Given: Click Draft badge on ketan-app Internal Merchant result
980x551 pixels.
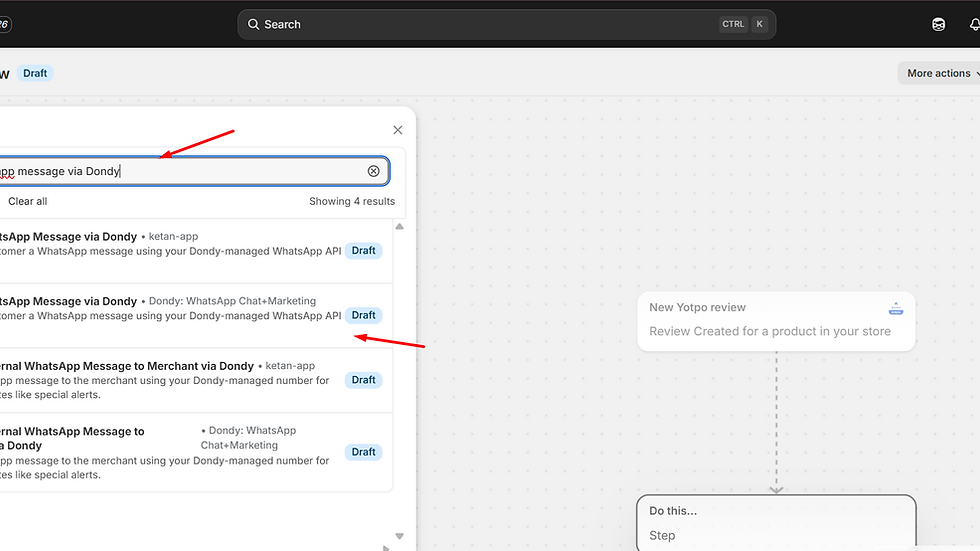Looking at the screenshot, I should (363, 380).
